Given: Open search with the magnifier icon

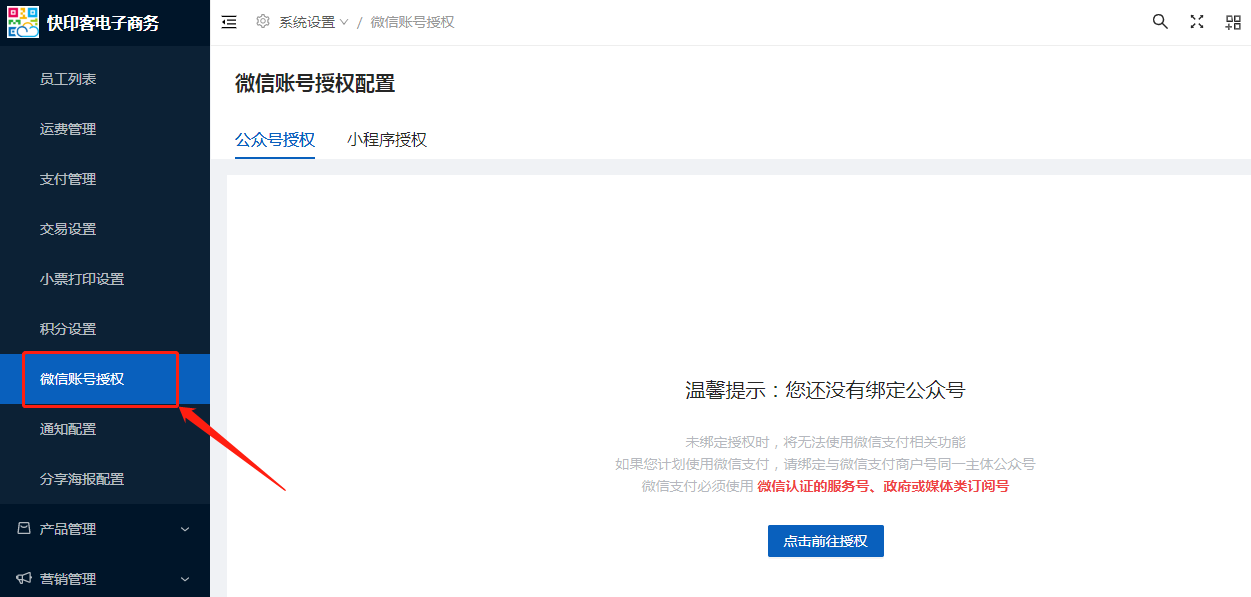Looking at the screenshot, I should 1160,22.
